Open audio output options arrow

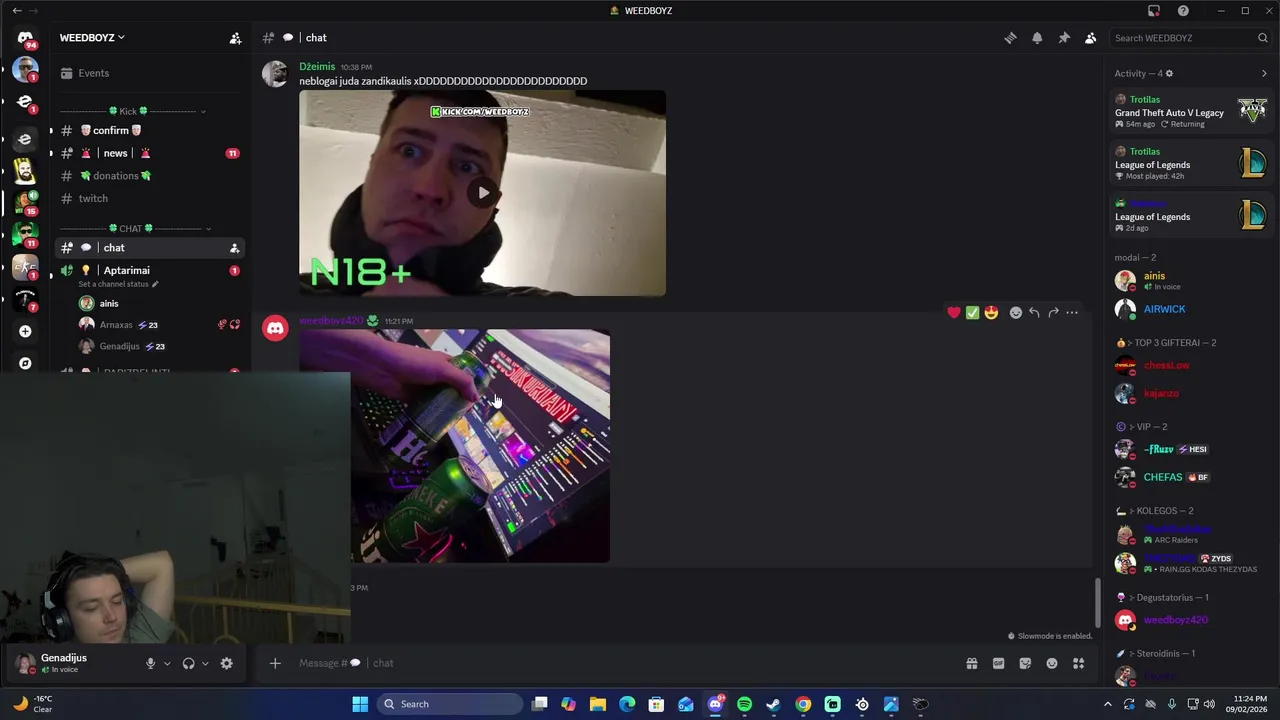coord(205,663)
